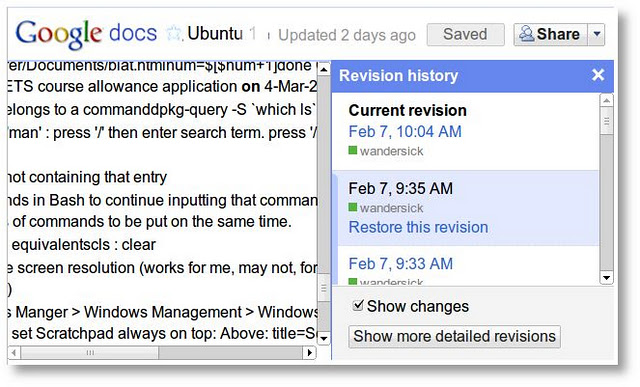Click Restore this revision link
640x387 pixels.
(418, 227)
